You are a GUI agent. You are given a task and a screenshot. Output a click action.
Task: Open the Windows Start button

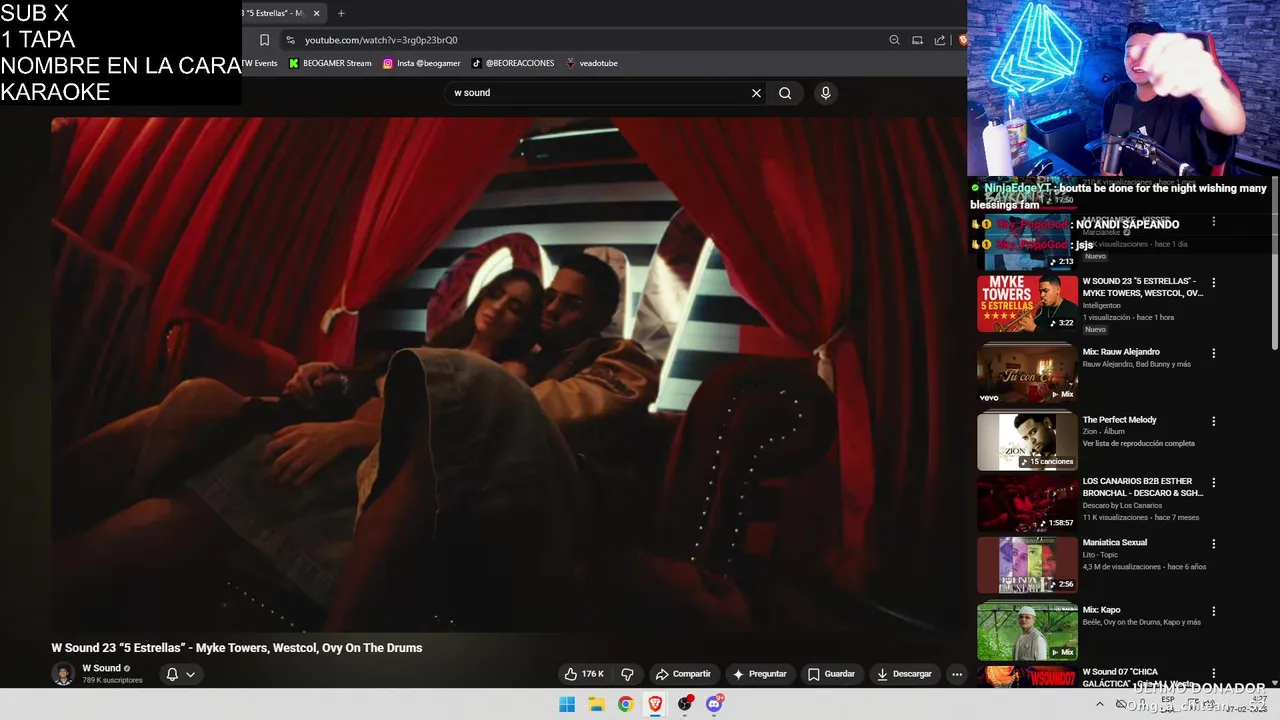pos(567,704)
